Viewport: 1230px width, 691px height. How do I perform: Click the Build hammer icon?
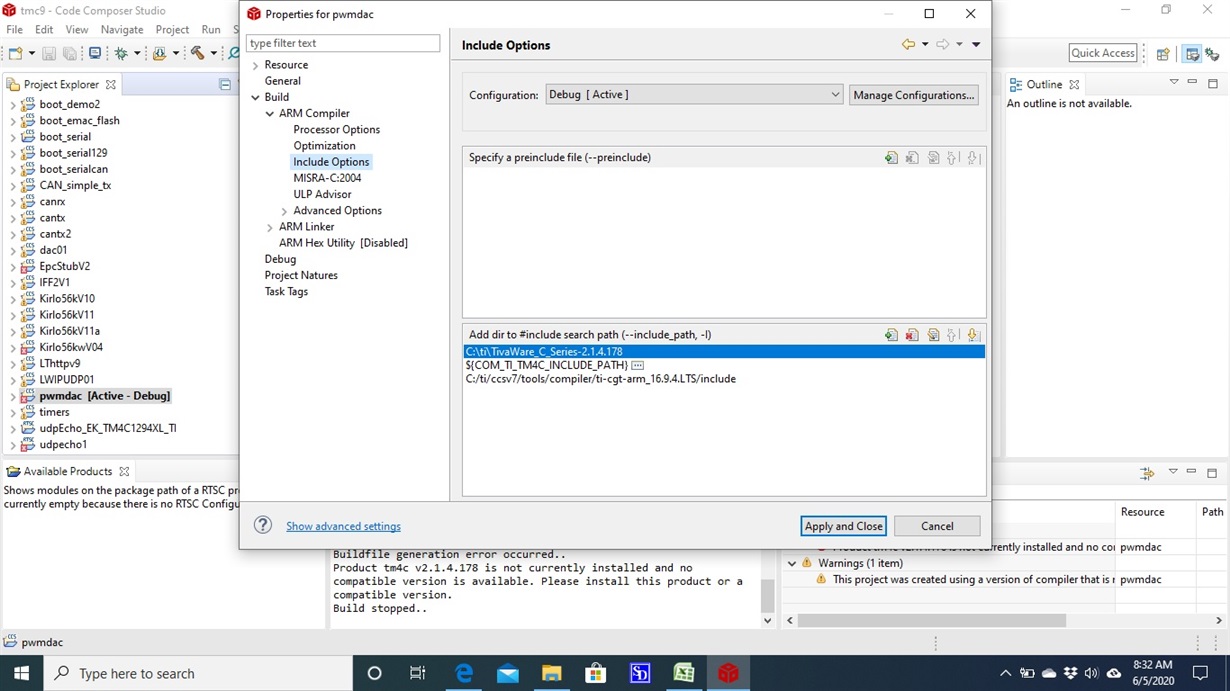pyautogui.click(x=197, y=53)
